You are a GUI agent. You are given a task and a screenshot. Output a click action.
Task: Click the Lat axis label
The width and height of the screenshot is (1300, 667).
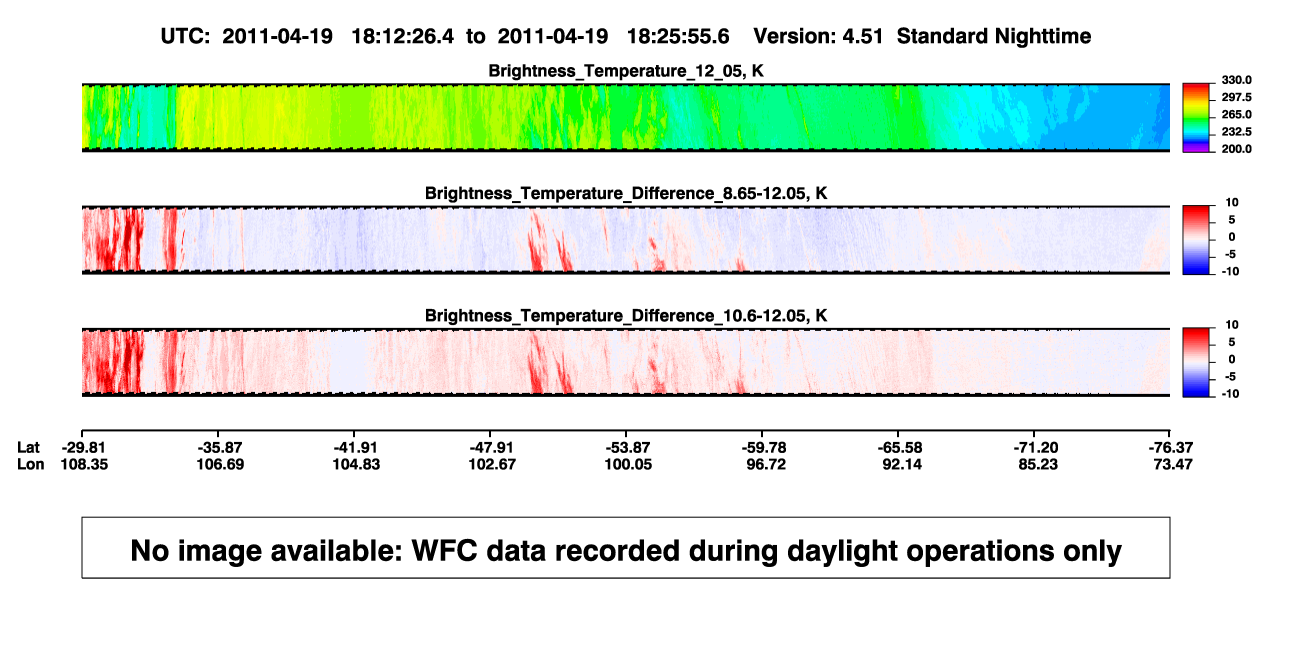(29, 447)
